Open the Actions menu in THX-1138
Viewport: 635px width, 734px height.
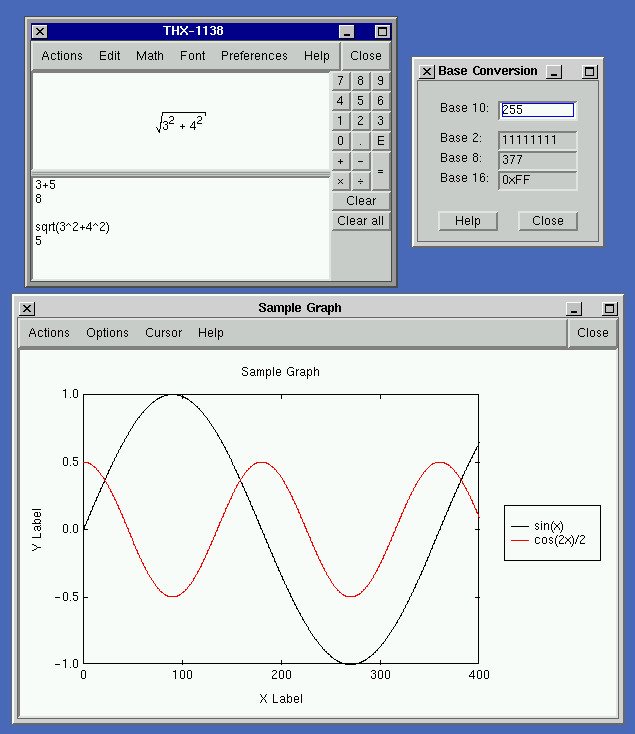[62, 56]
